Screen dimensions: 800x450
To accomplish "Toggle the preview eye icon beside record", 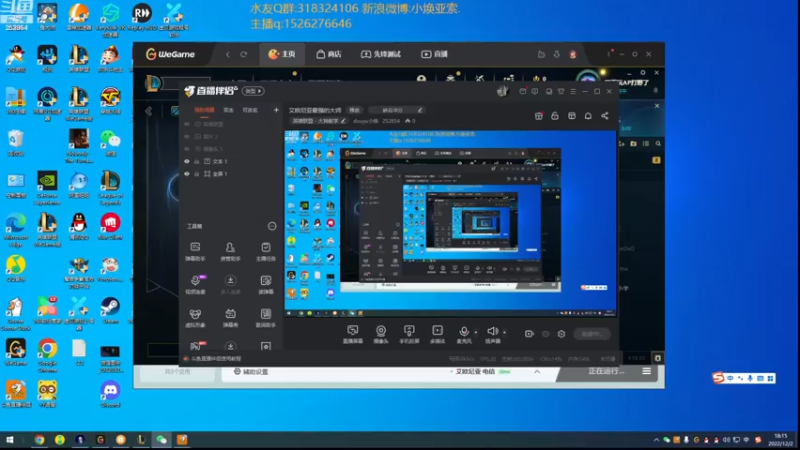I will (545, 334).
